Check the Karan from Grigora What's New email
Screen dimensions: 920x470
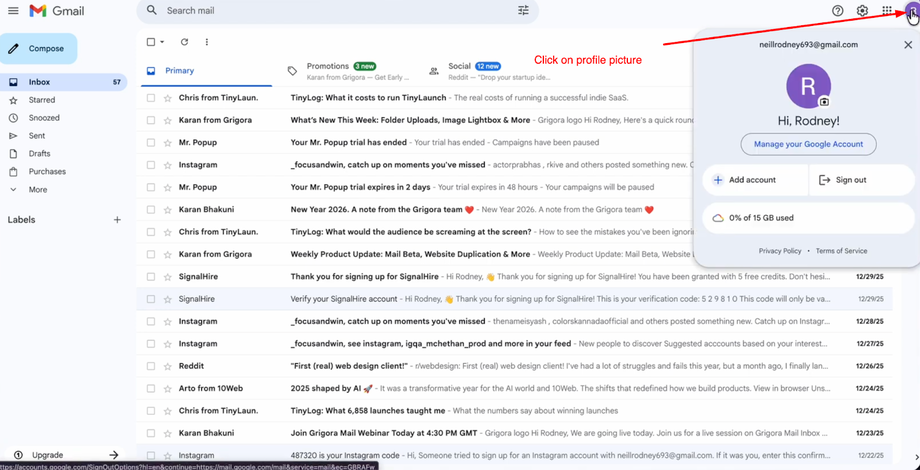[151, 120]
